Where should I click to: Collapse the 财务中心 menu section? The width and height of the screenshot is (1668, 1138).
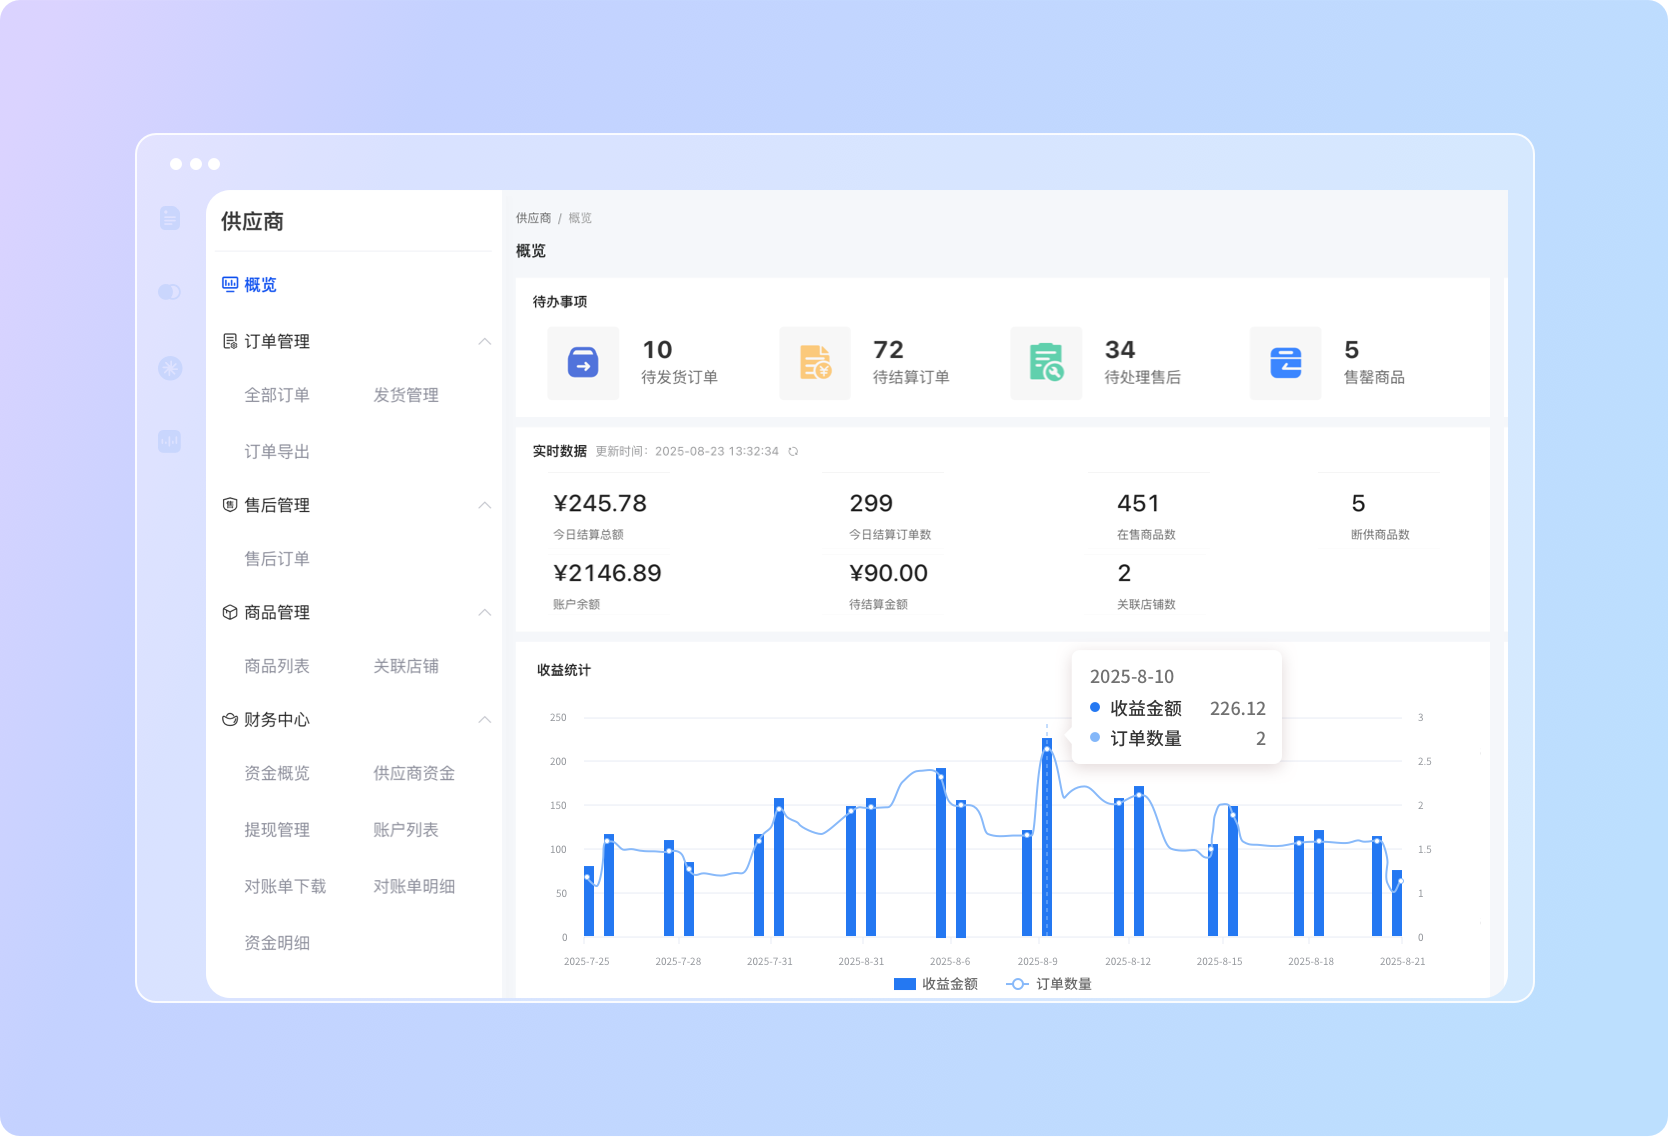pyautogui.click(x=484, y=720)
